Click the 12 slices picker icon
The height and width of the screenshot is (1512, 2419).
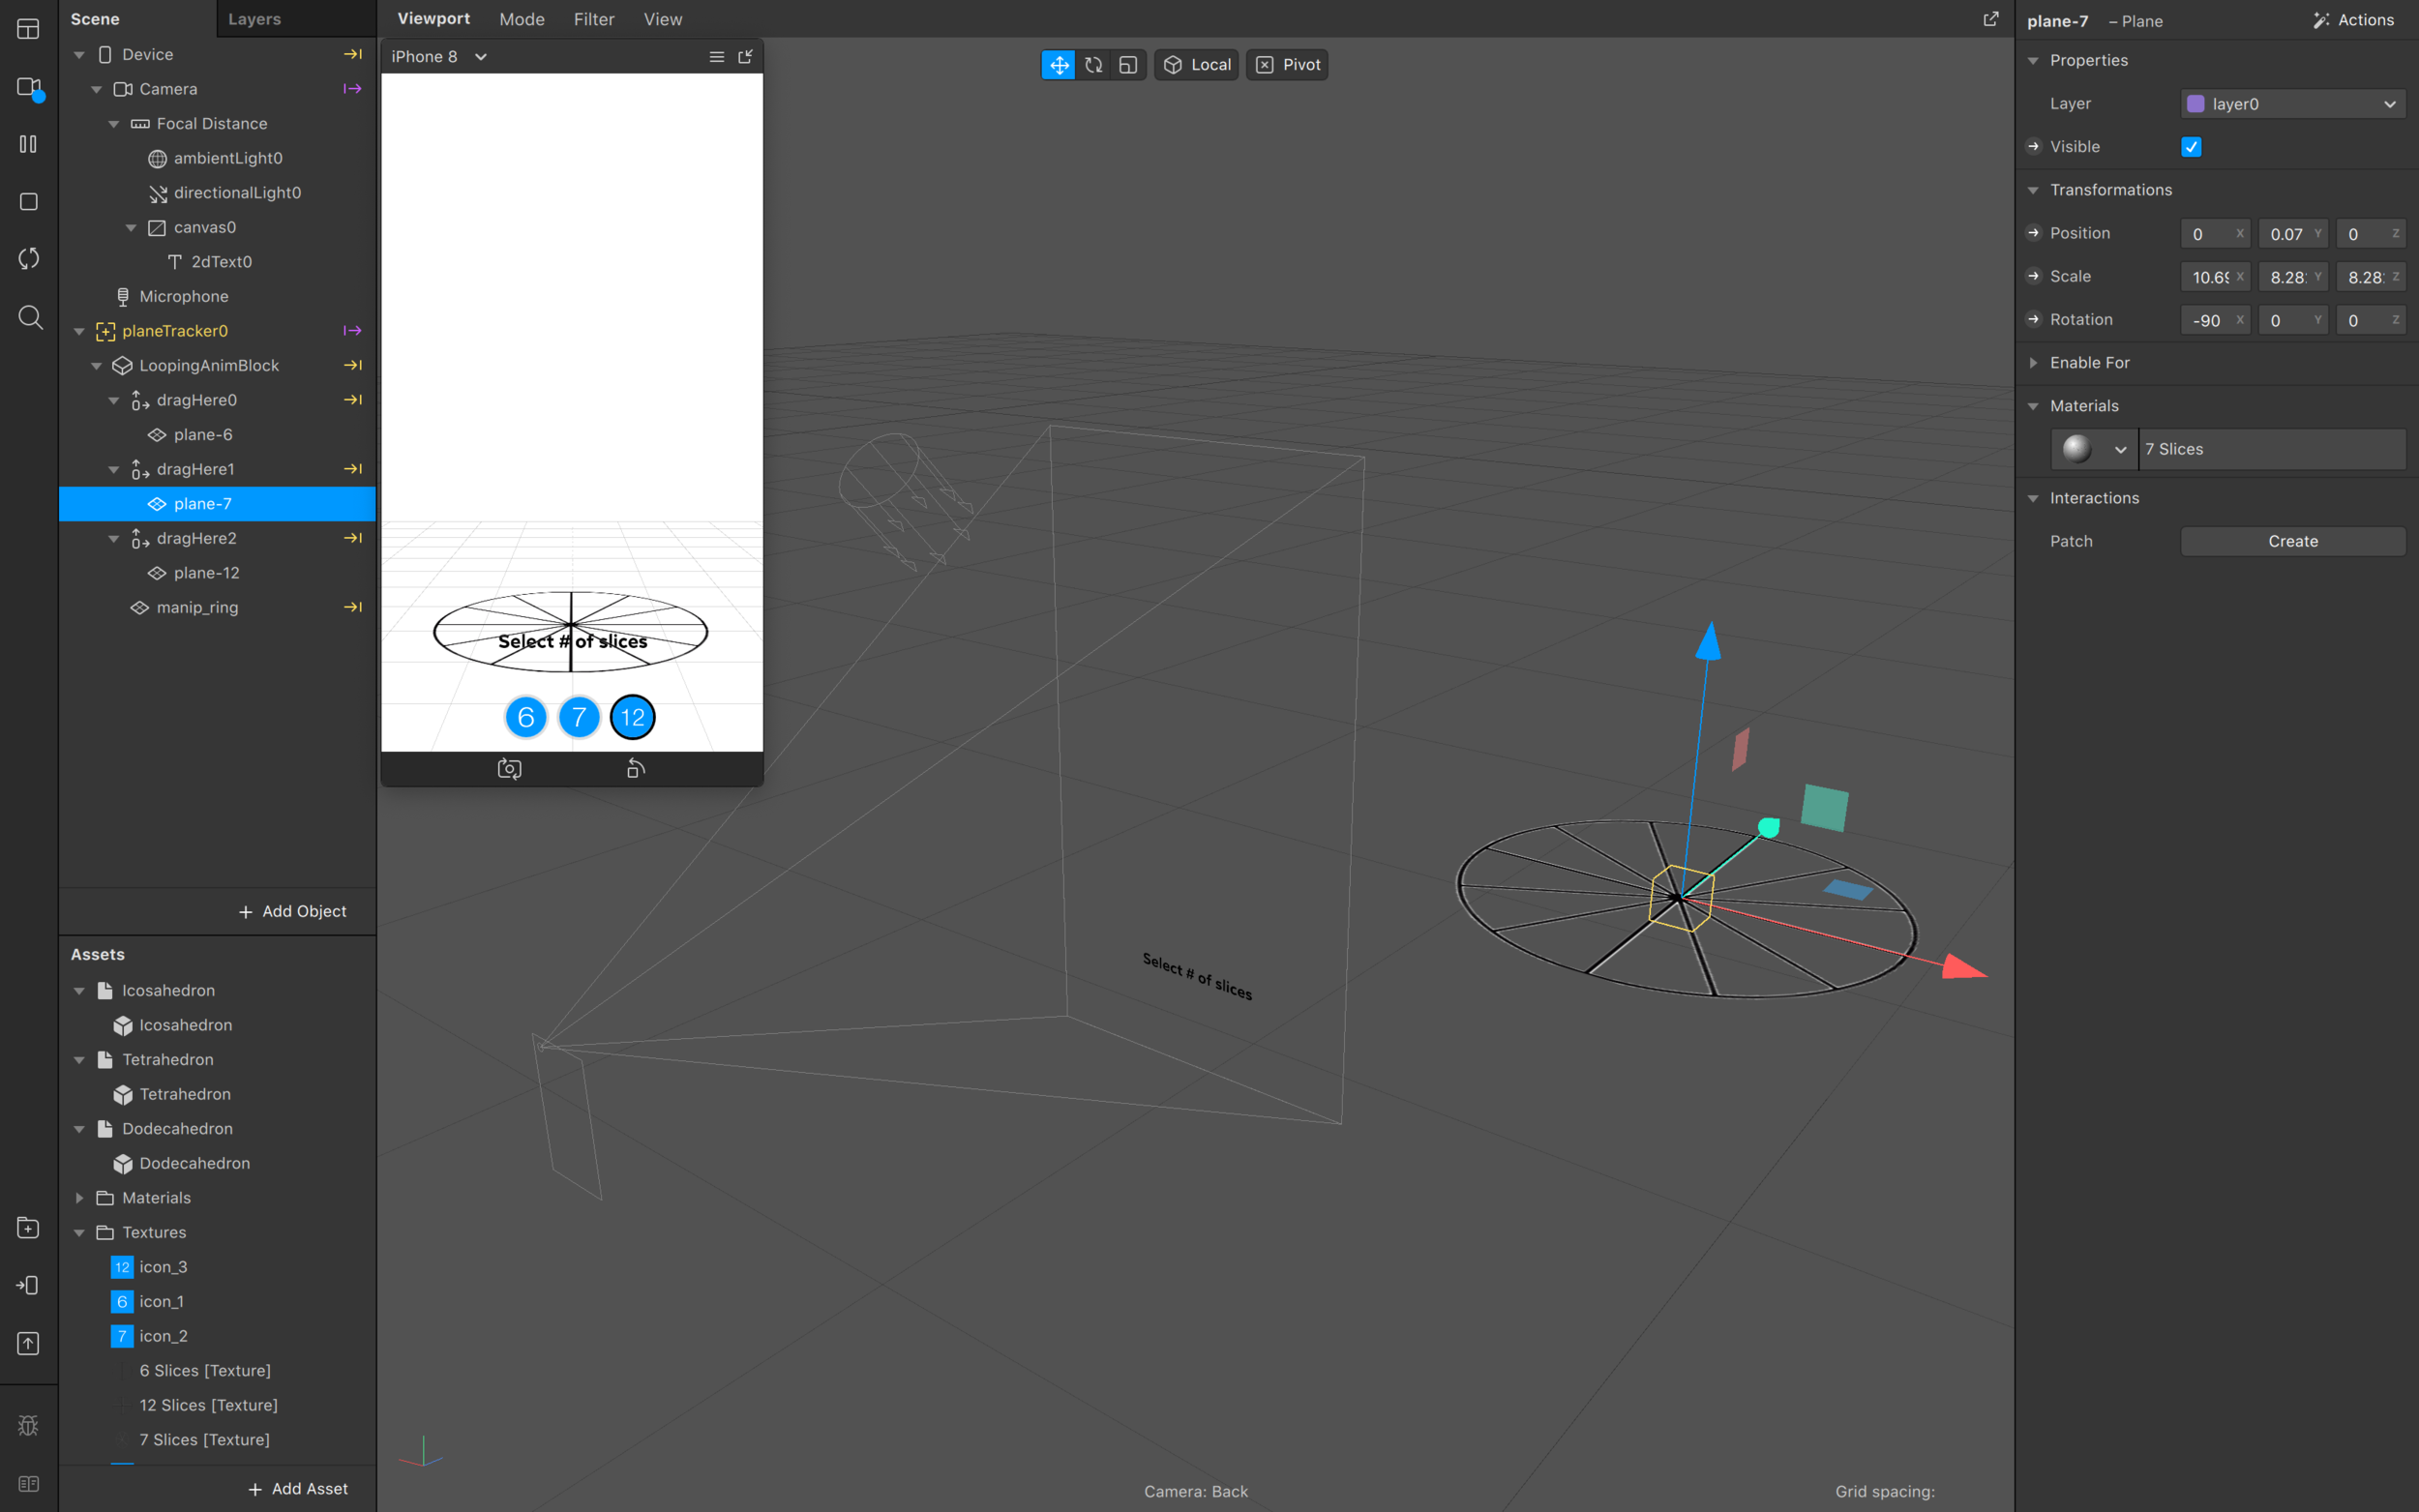coord(633,717)
